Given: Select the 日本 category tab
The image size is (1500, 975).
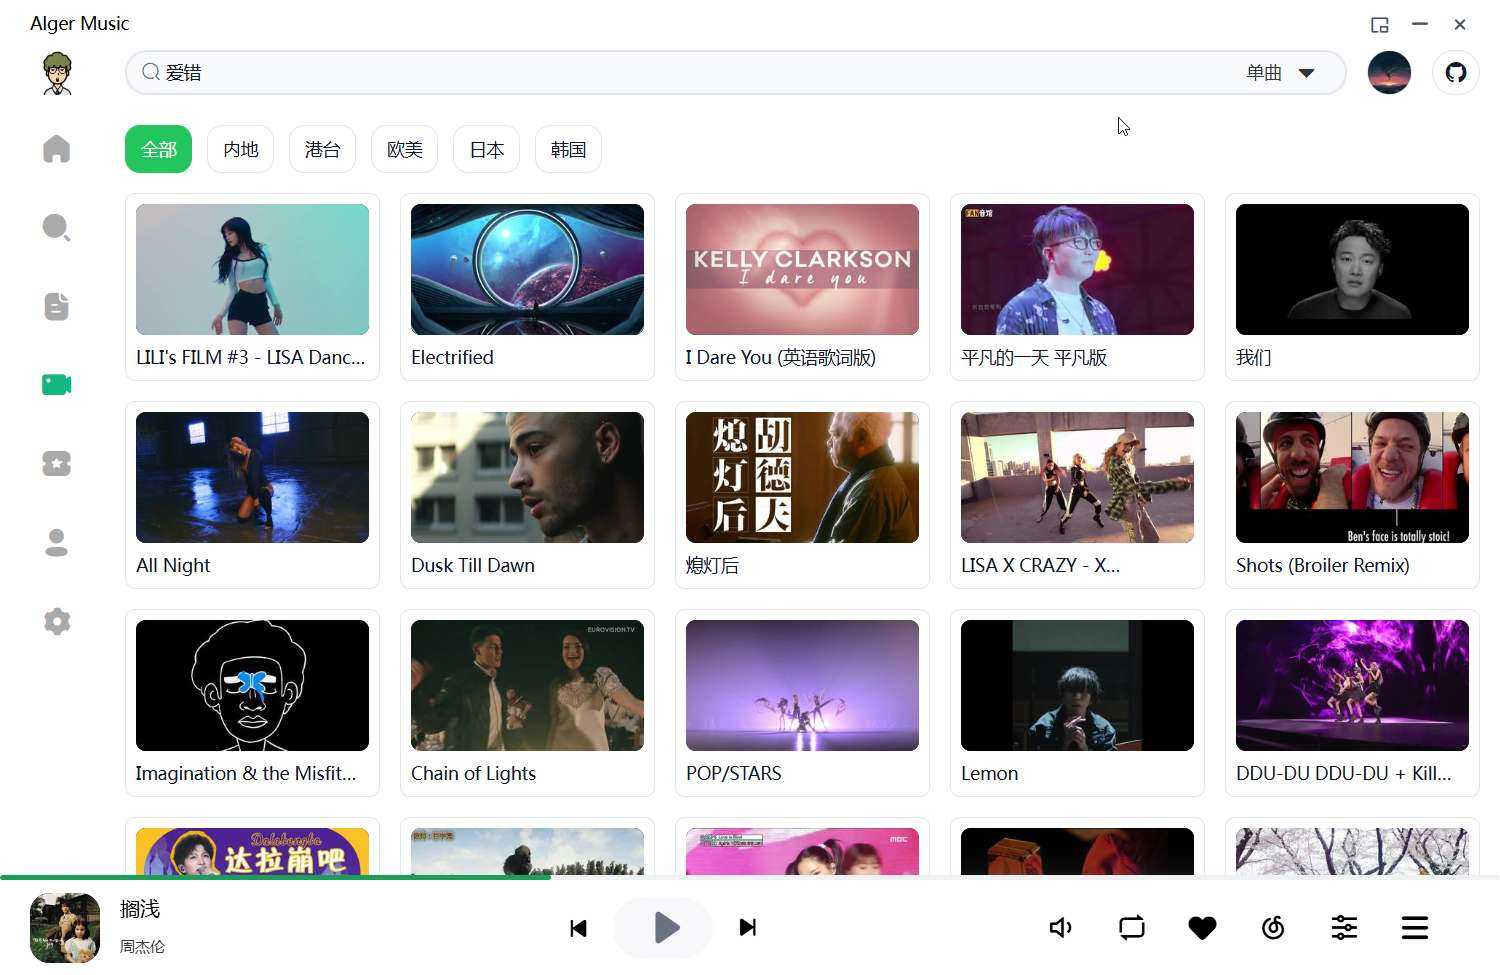Looking at the screenshot, I should click(x=486, y=149).
